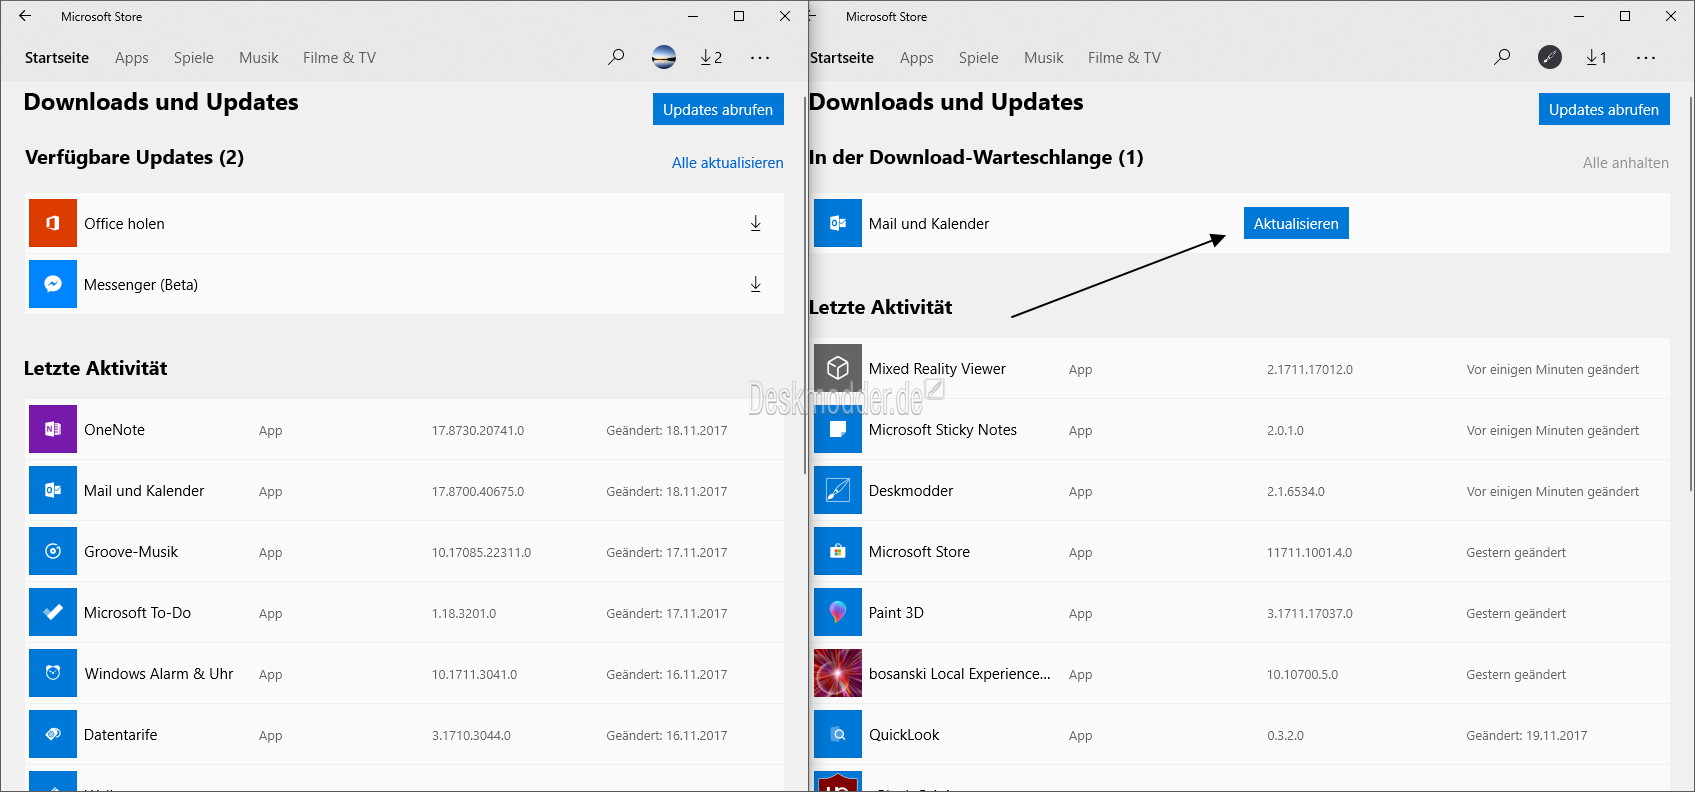Switch to Startseite tab in left window
The width and height of the screenshot is (1695, 792).
coord(57,58)
